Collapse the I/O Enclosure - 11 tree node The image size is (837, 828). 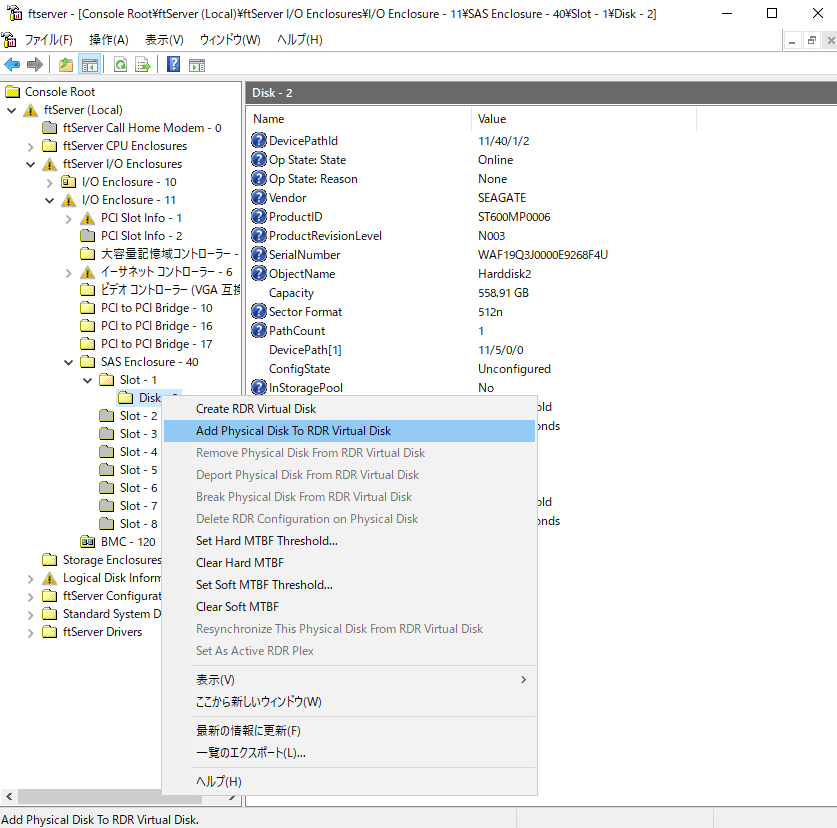(x=48, y=199)
